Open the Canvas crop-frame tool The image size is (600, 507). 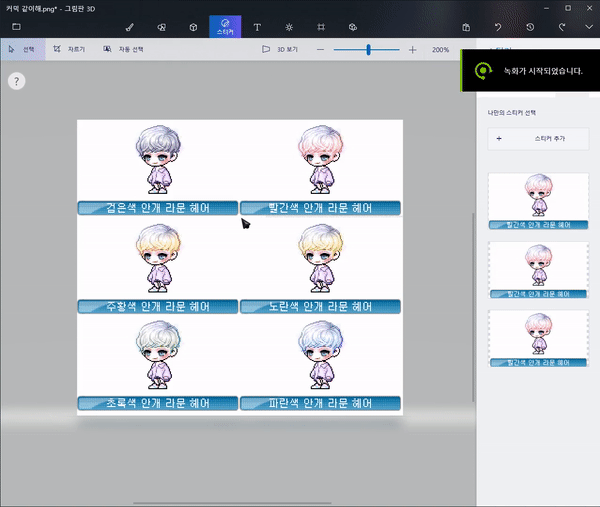click(321, 26)
